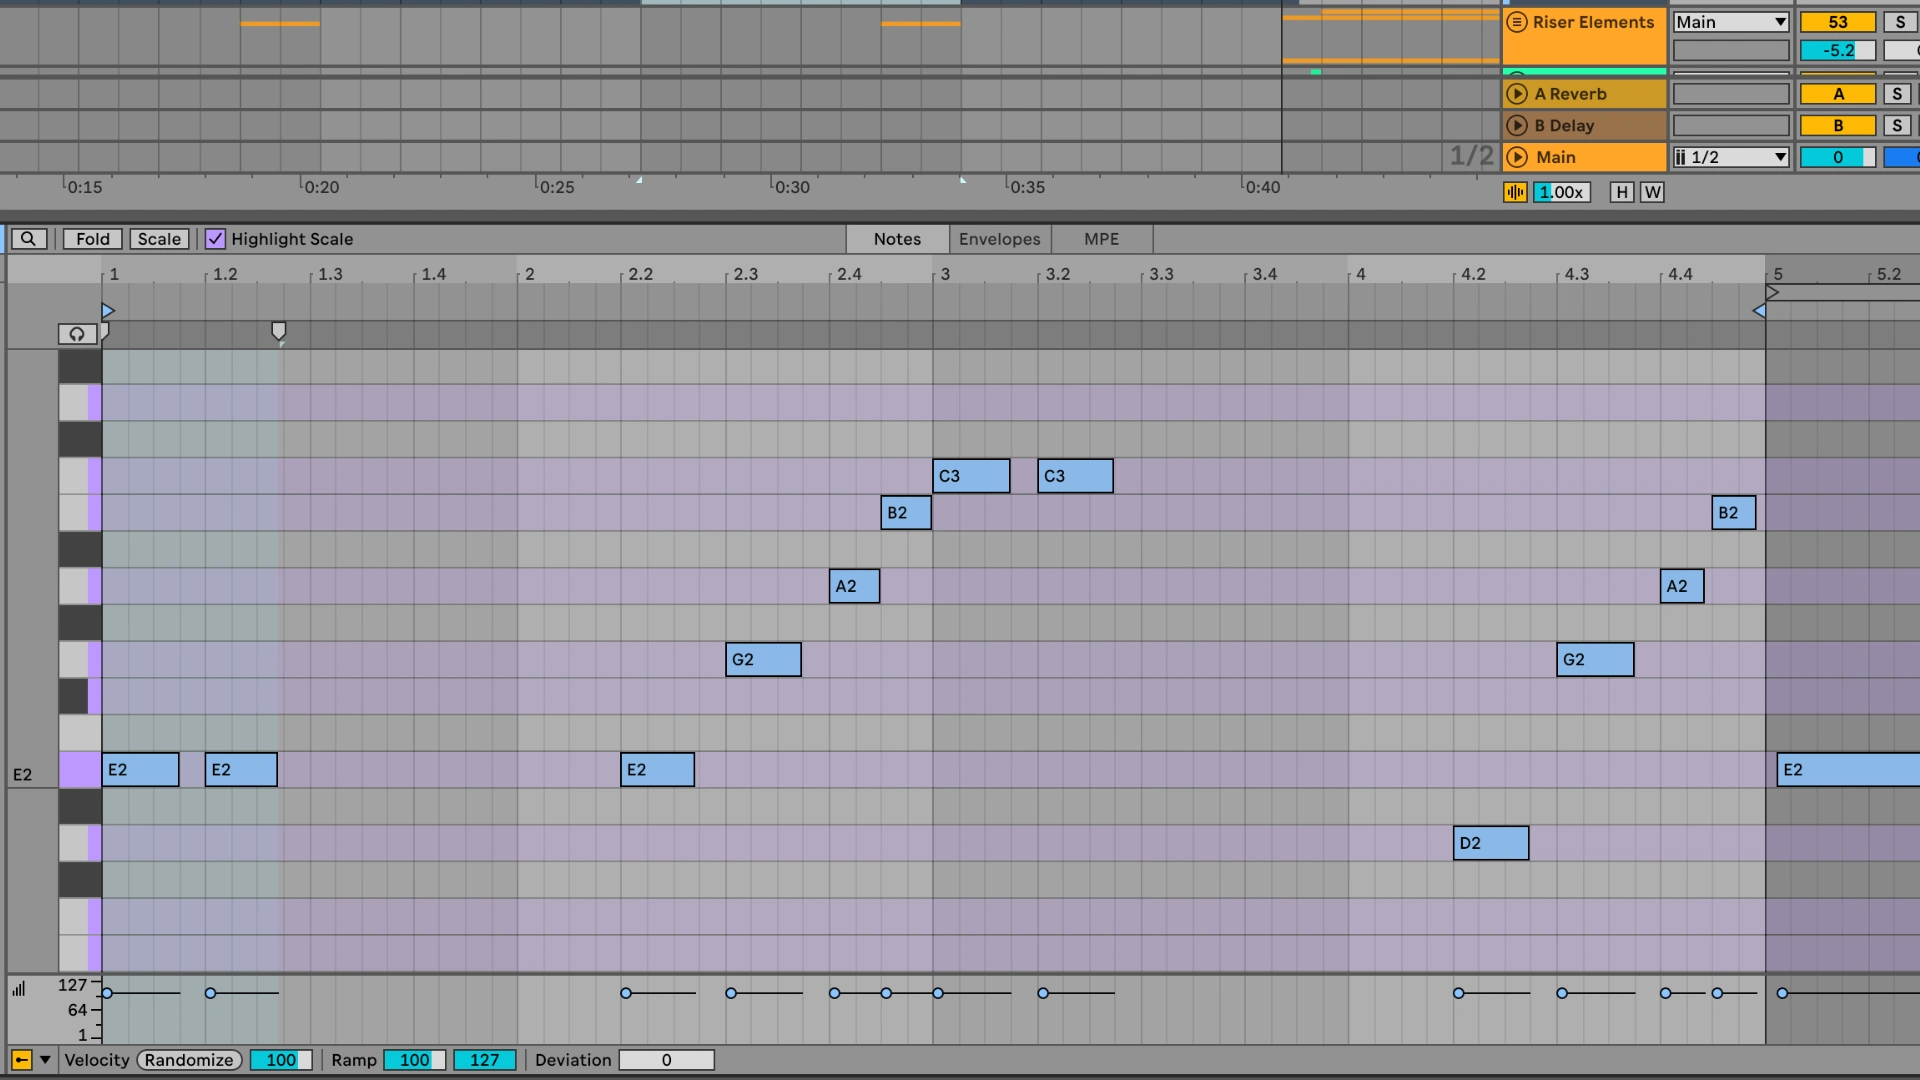Enable Fold mode in the MIDI editor
Screen dimensions: 1920x1080
coord(92,239)
